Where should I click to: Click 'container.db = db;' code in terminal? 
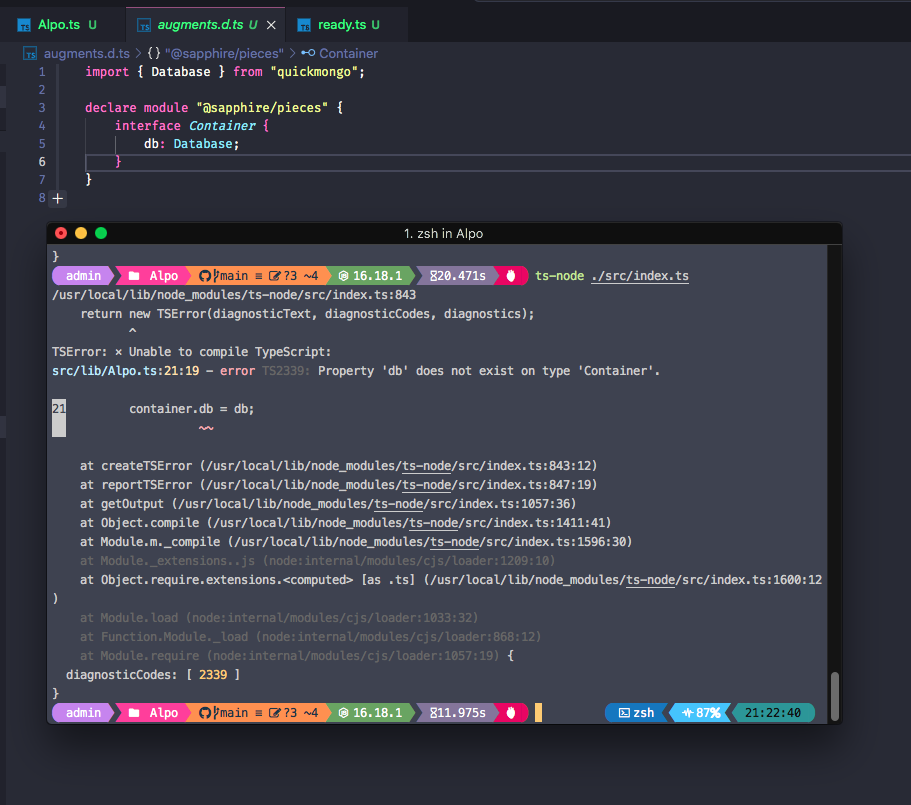pos(191,409)
